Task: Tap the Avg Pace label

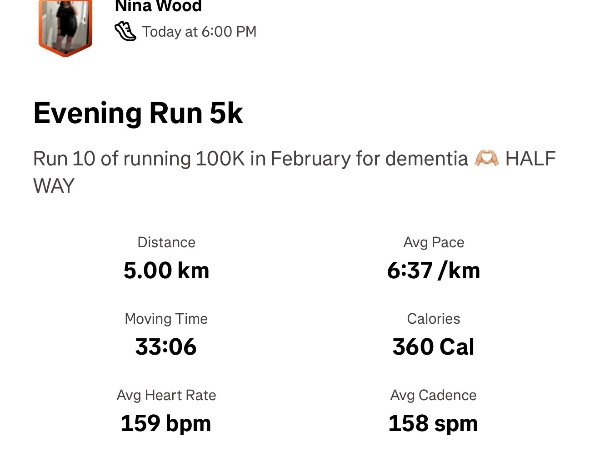Action: 433,242
